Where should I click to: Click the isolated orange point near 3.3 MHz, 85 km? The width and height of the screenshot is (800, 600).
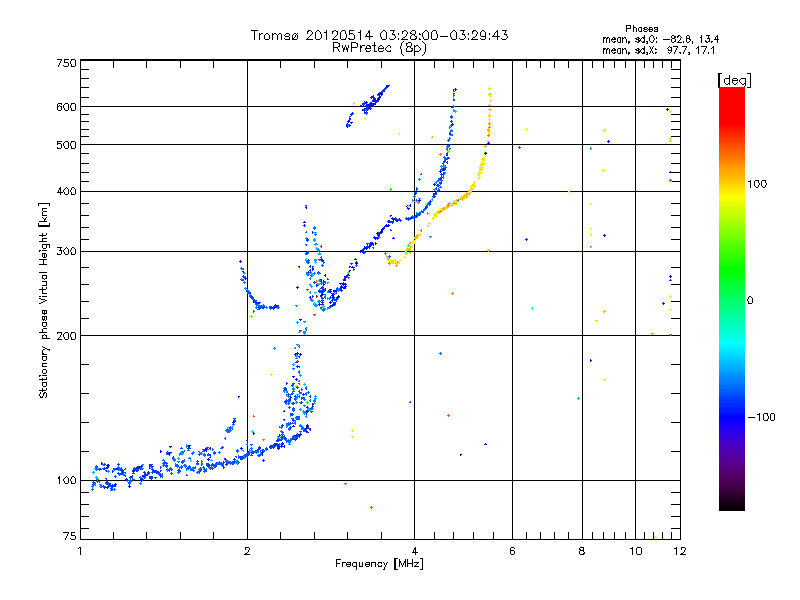tap(371, 508)
